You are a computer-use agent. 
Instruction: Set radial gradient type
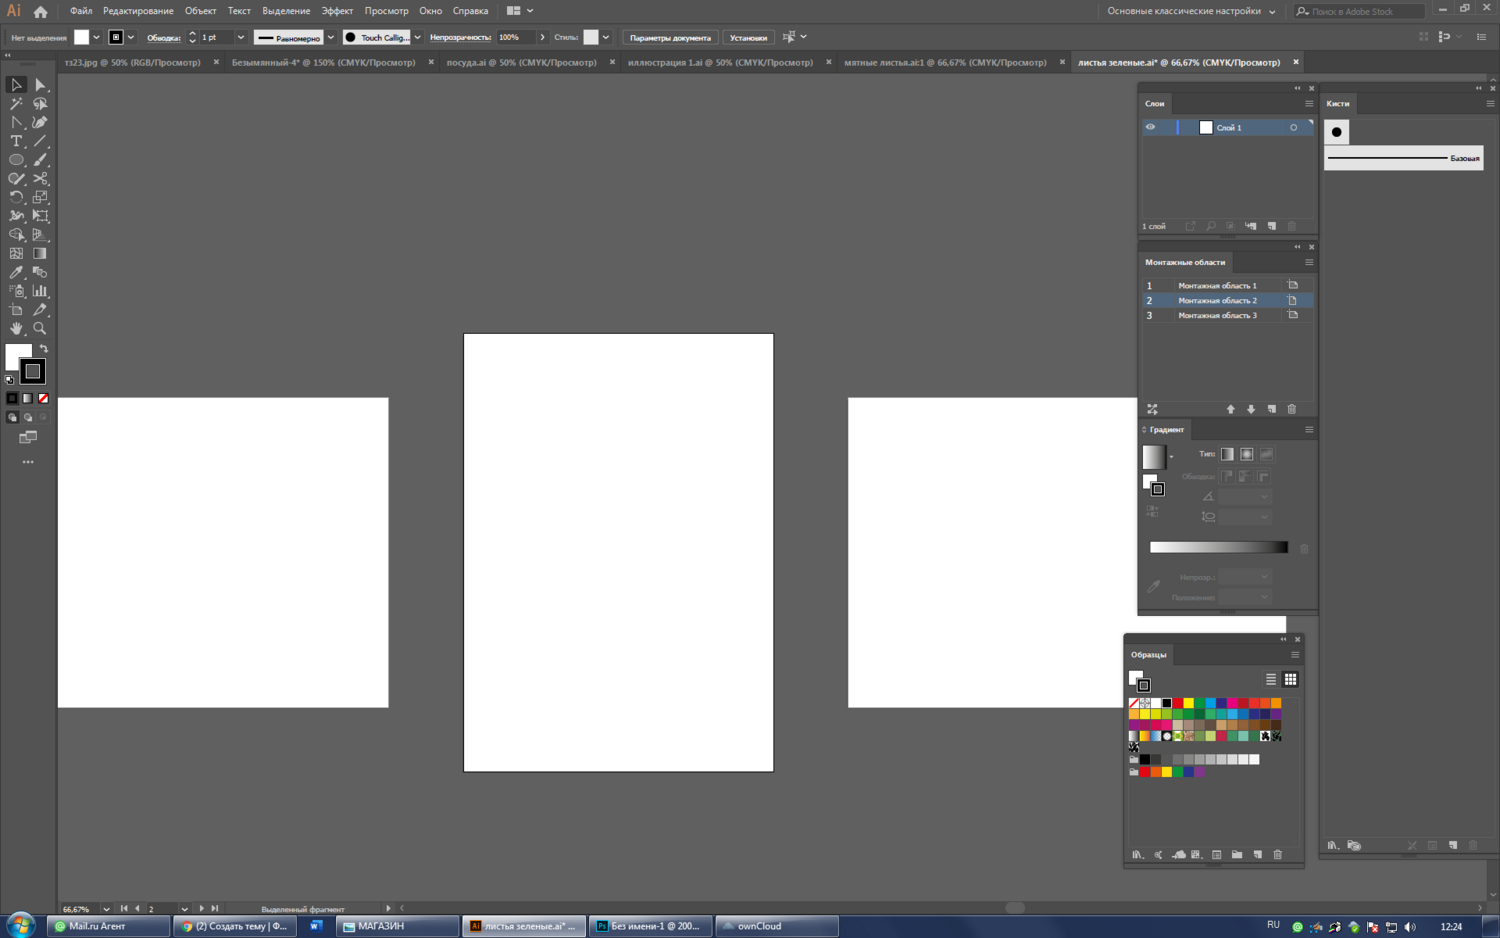(x=1246, y=454)
